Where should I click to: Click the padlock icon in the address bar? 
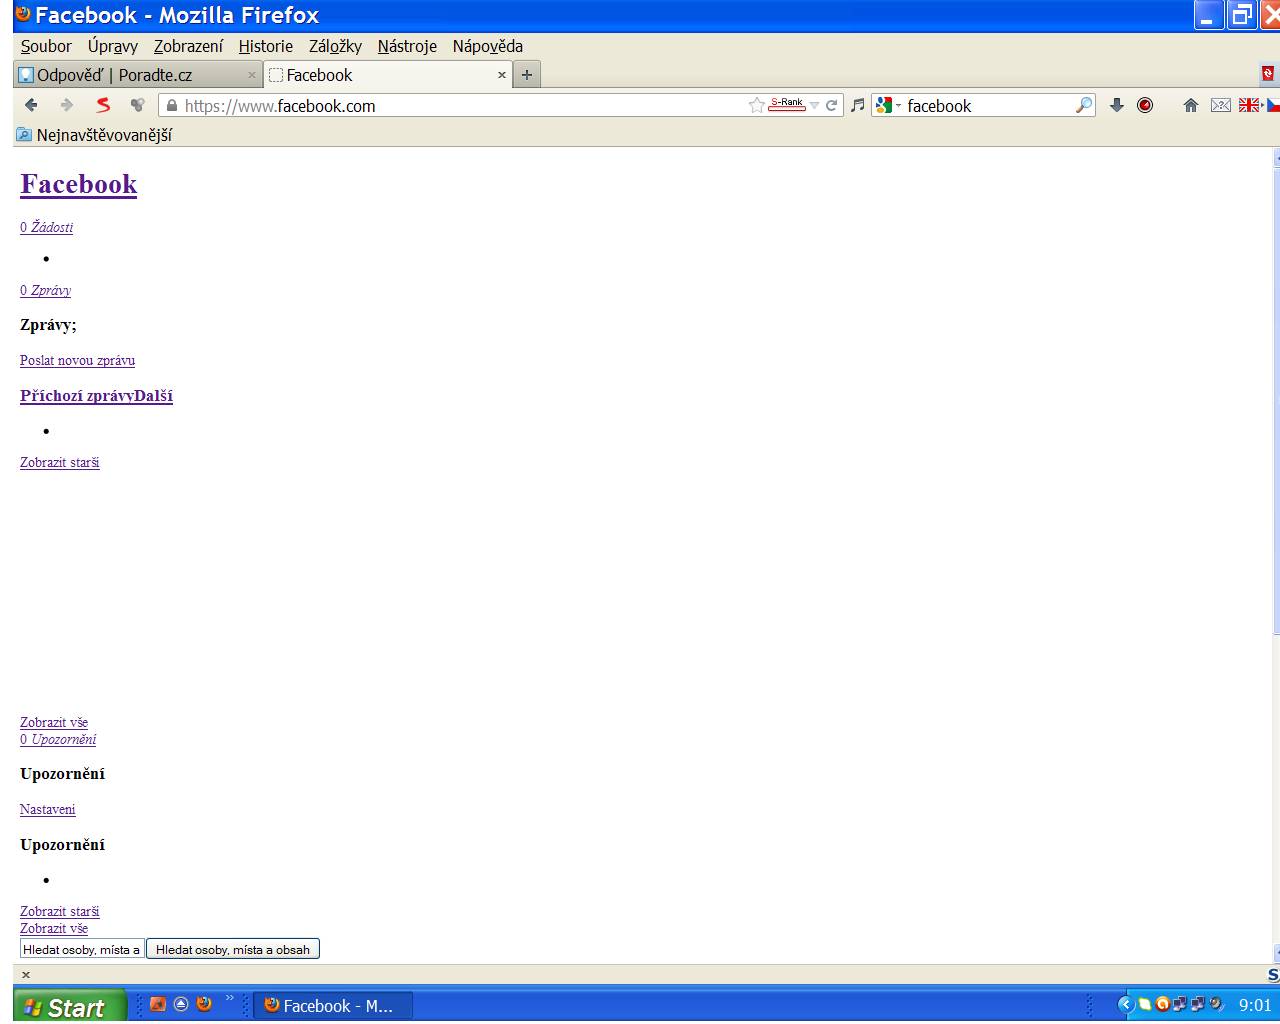(171, 105)
